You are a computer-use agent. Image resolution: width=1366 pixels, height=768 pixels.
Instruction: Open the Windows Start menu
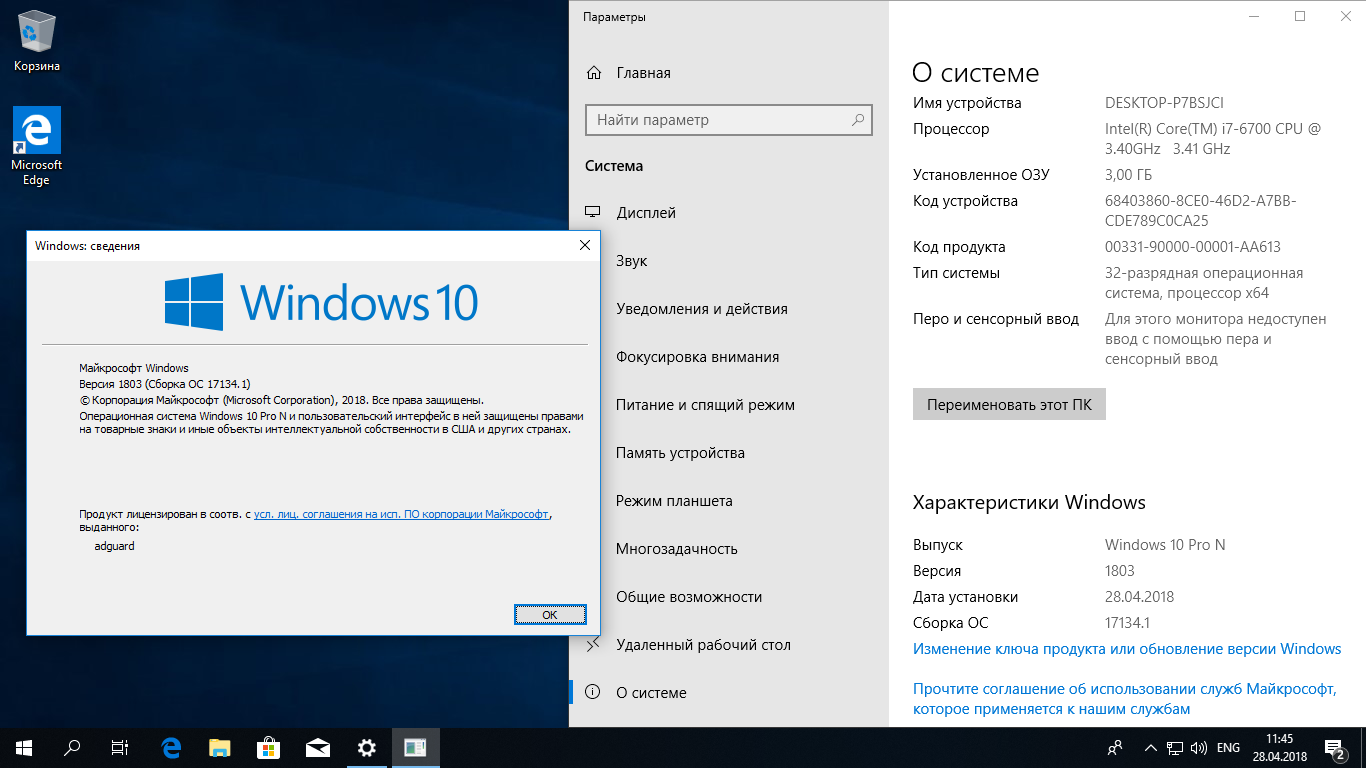click(x=24, y=747)
